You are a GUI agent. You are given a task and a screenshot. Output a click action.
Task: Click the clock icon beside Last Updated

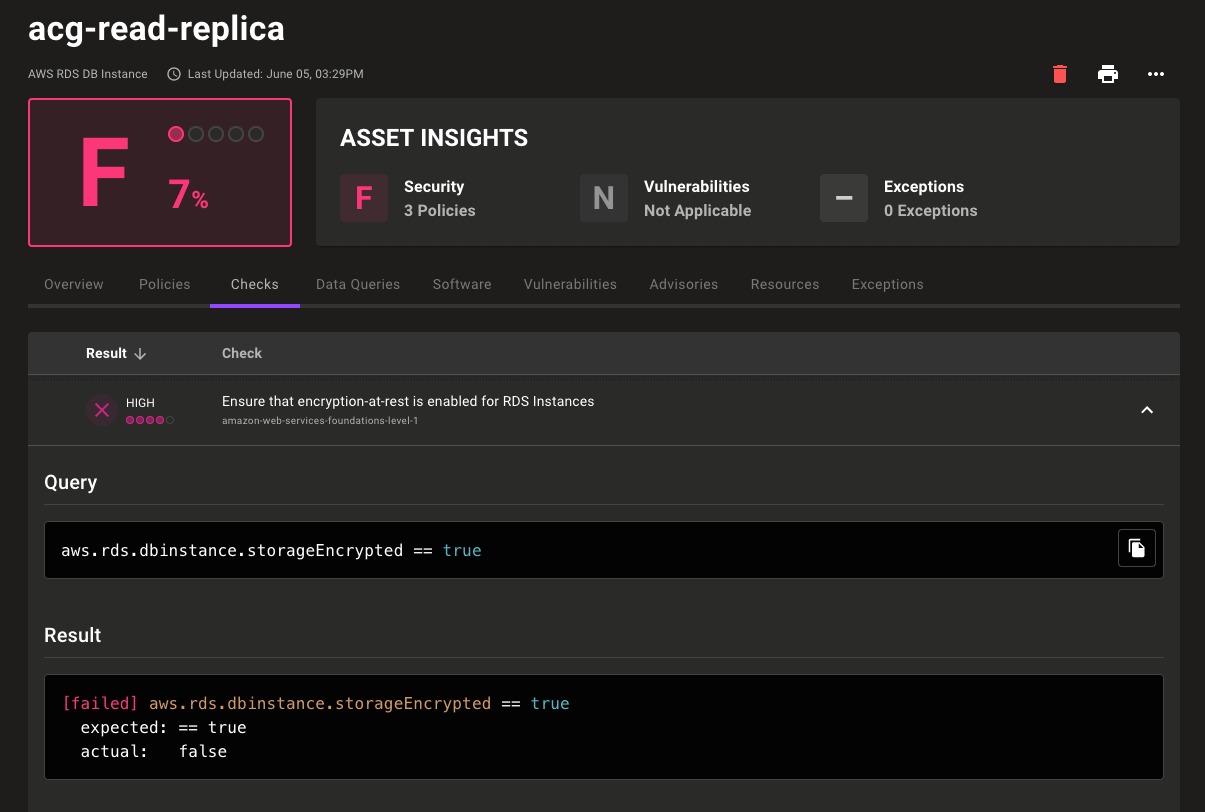point(174,74)
